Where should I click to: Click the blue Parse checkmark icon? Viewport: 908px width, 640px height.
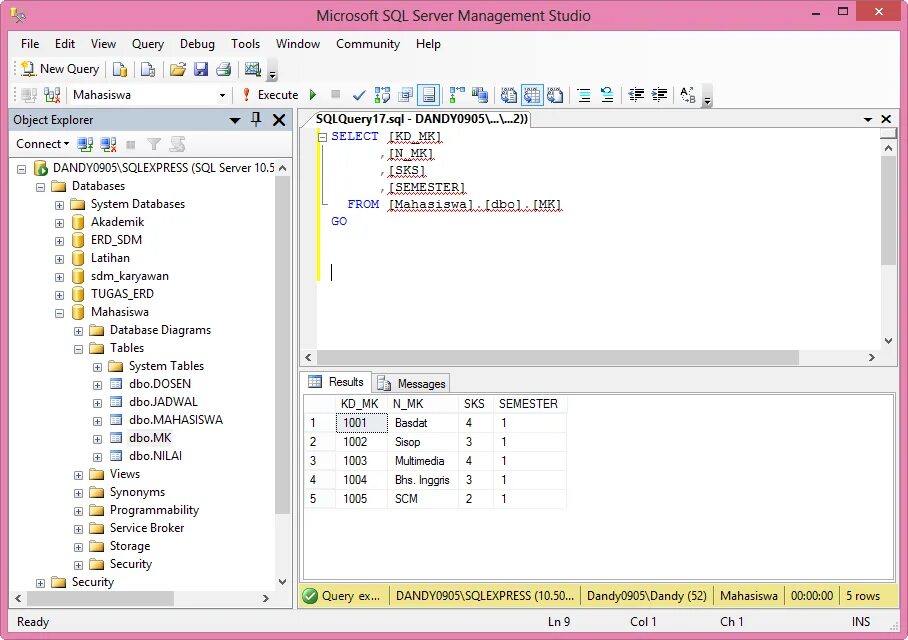[359, 95]
